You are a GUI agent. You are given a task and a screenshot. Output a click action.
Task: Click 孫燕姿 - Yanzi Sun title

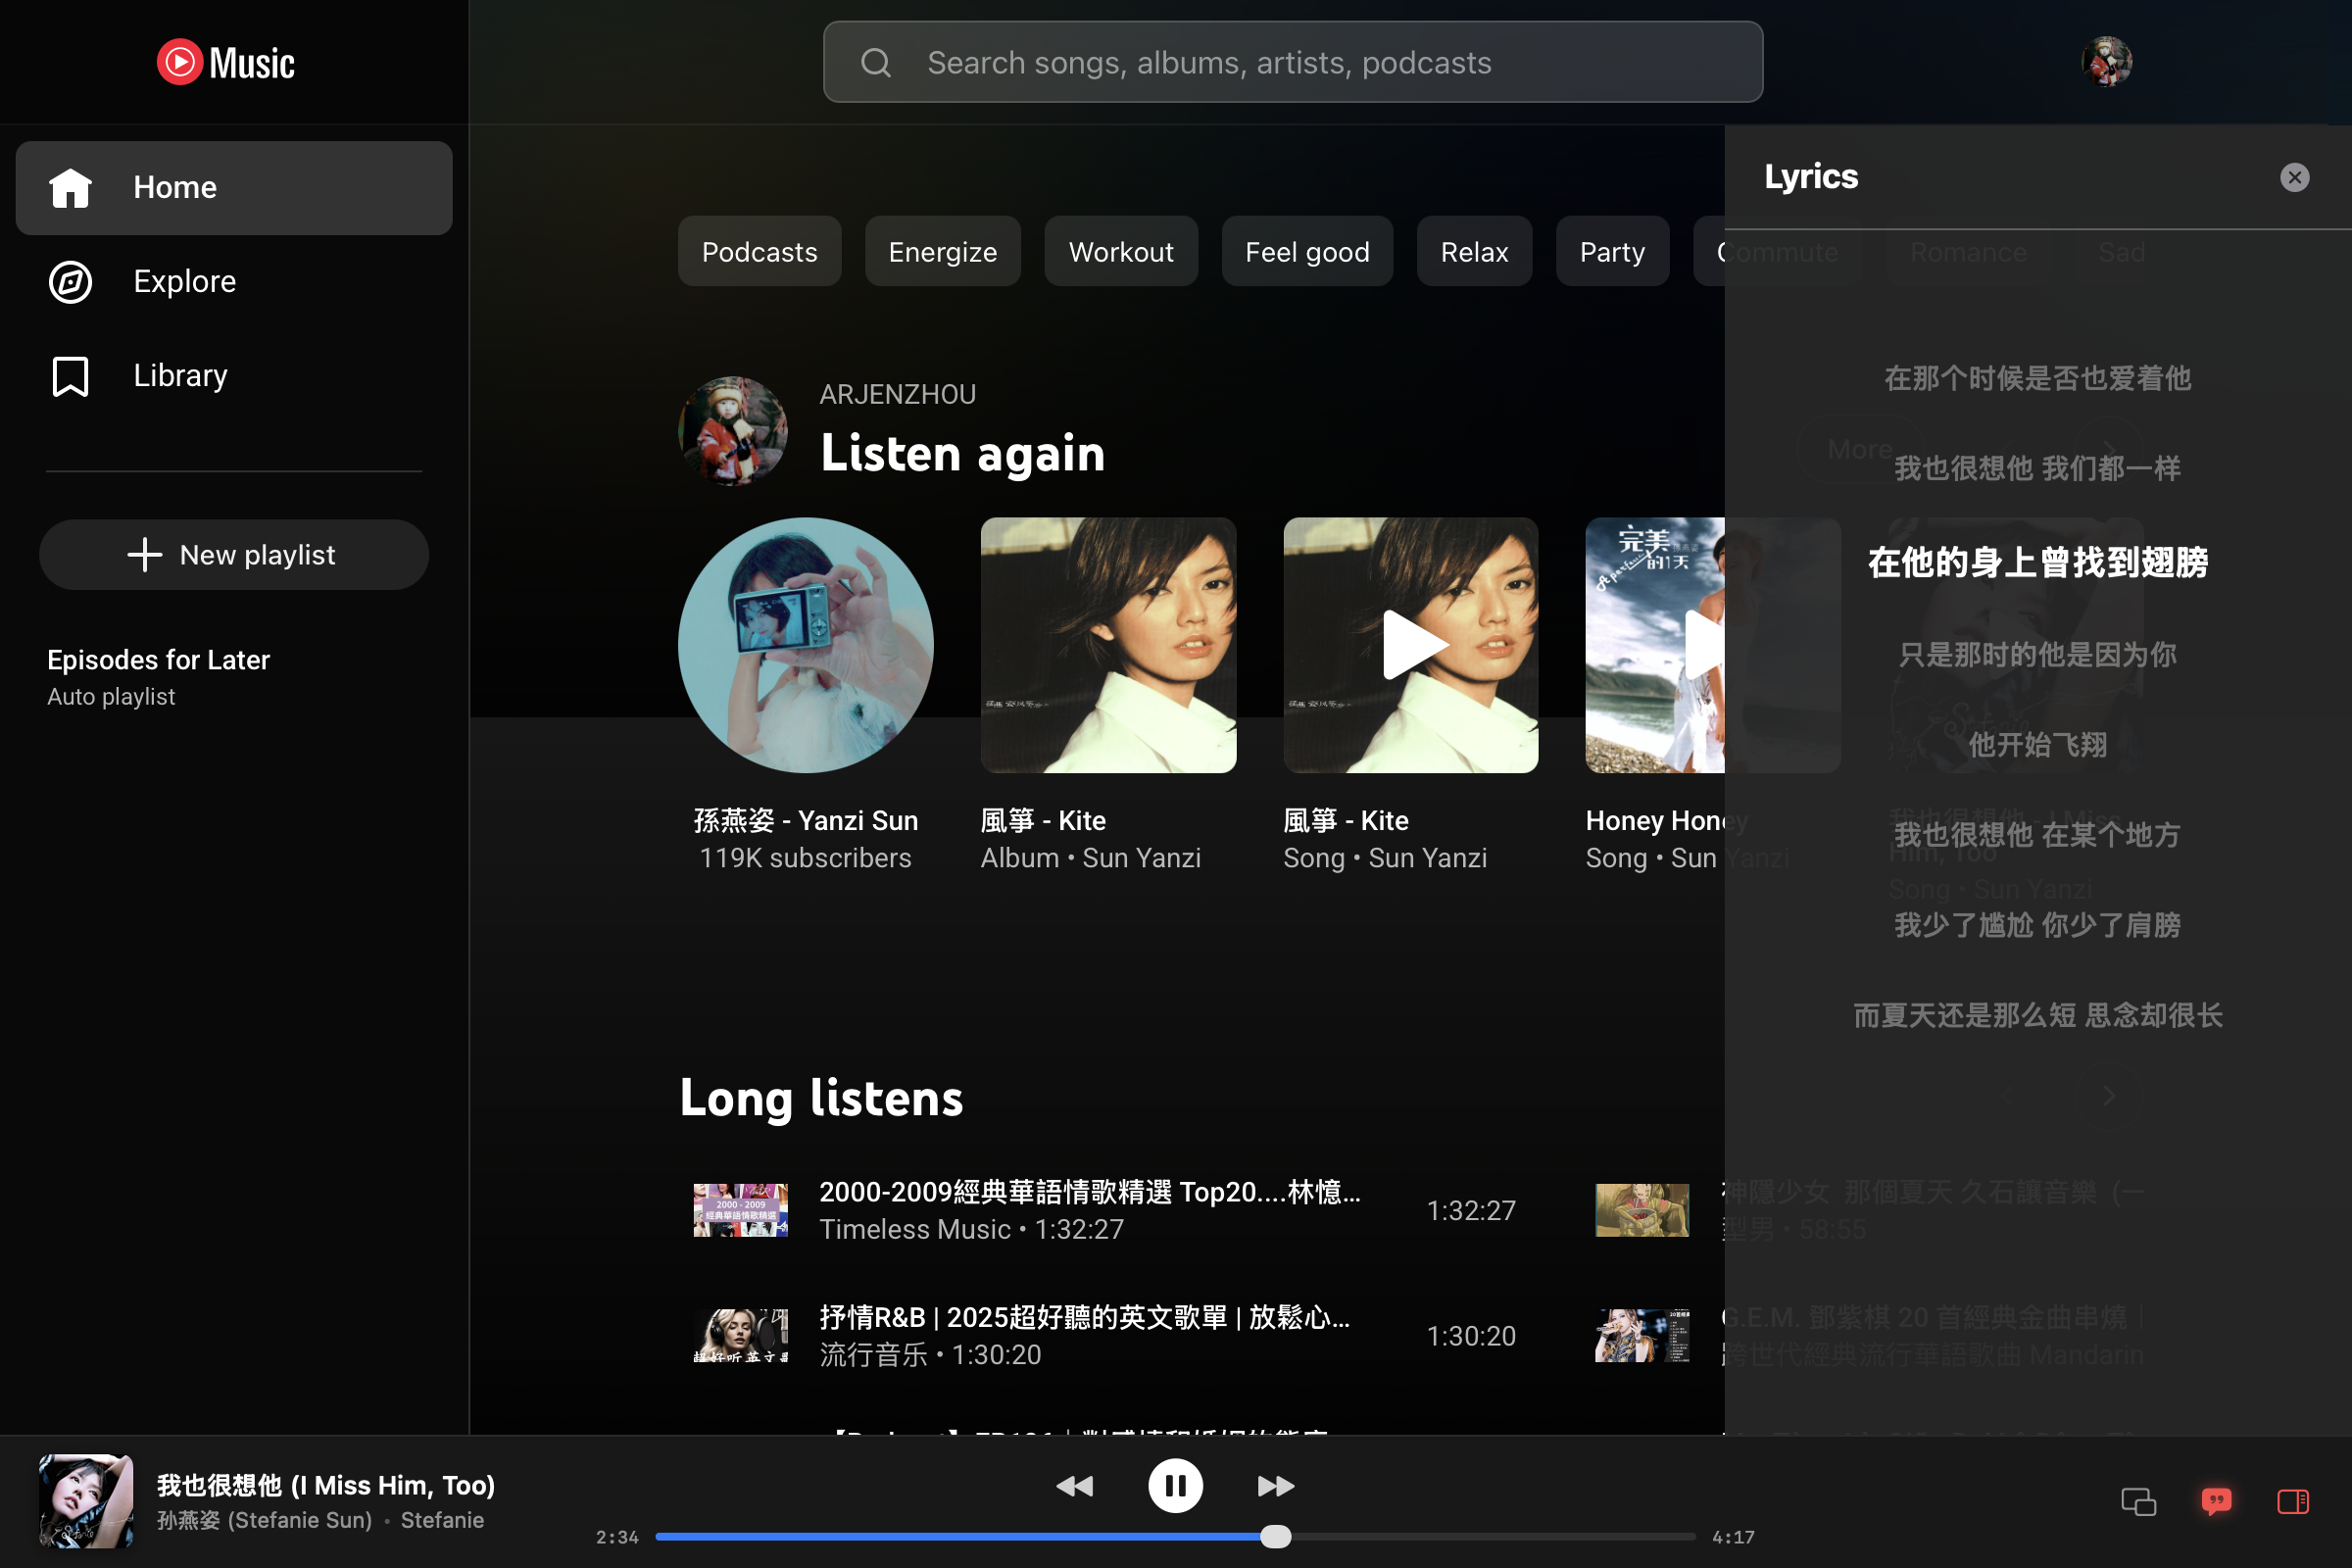pyautogui.click(x=806, y=821)
